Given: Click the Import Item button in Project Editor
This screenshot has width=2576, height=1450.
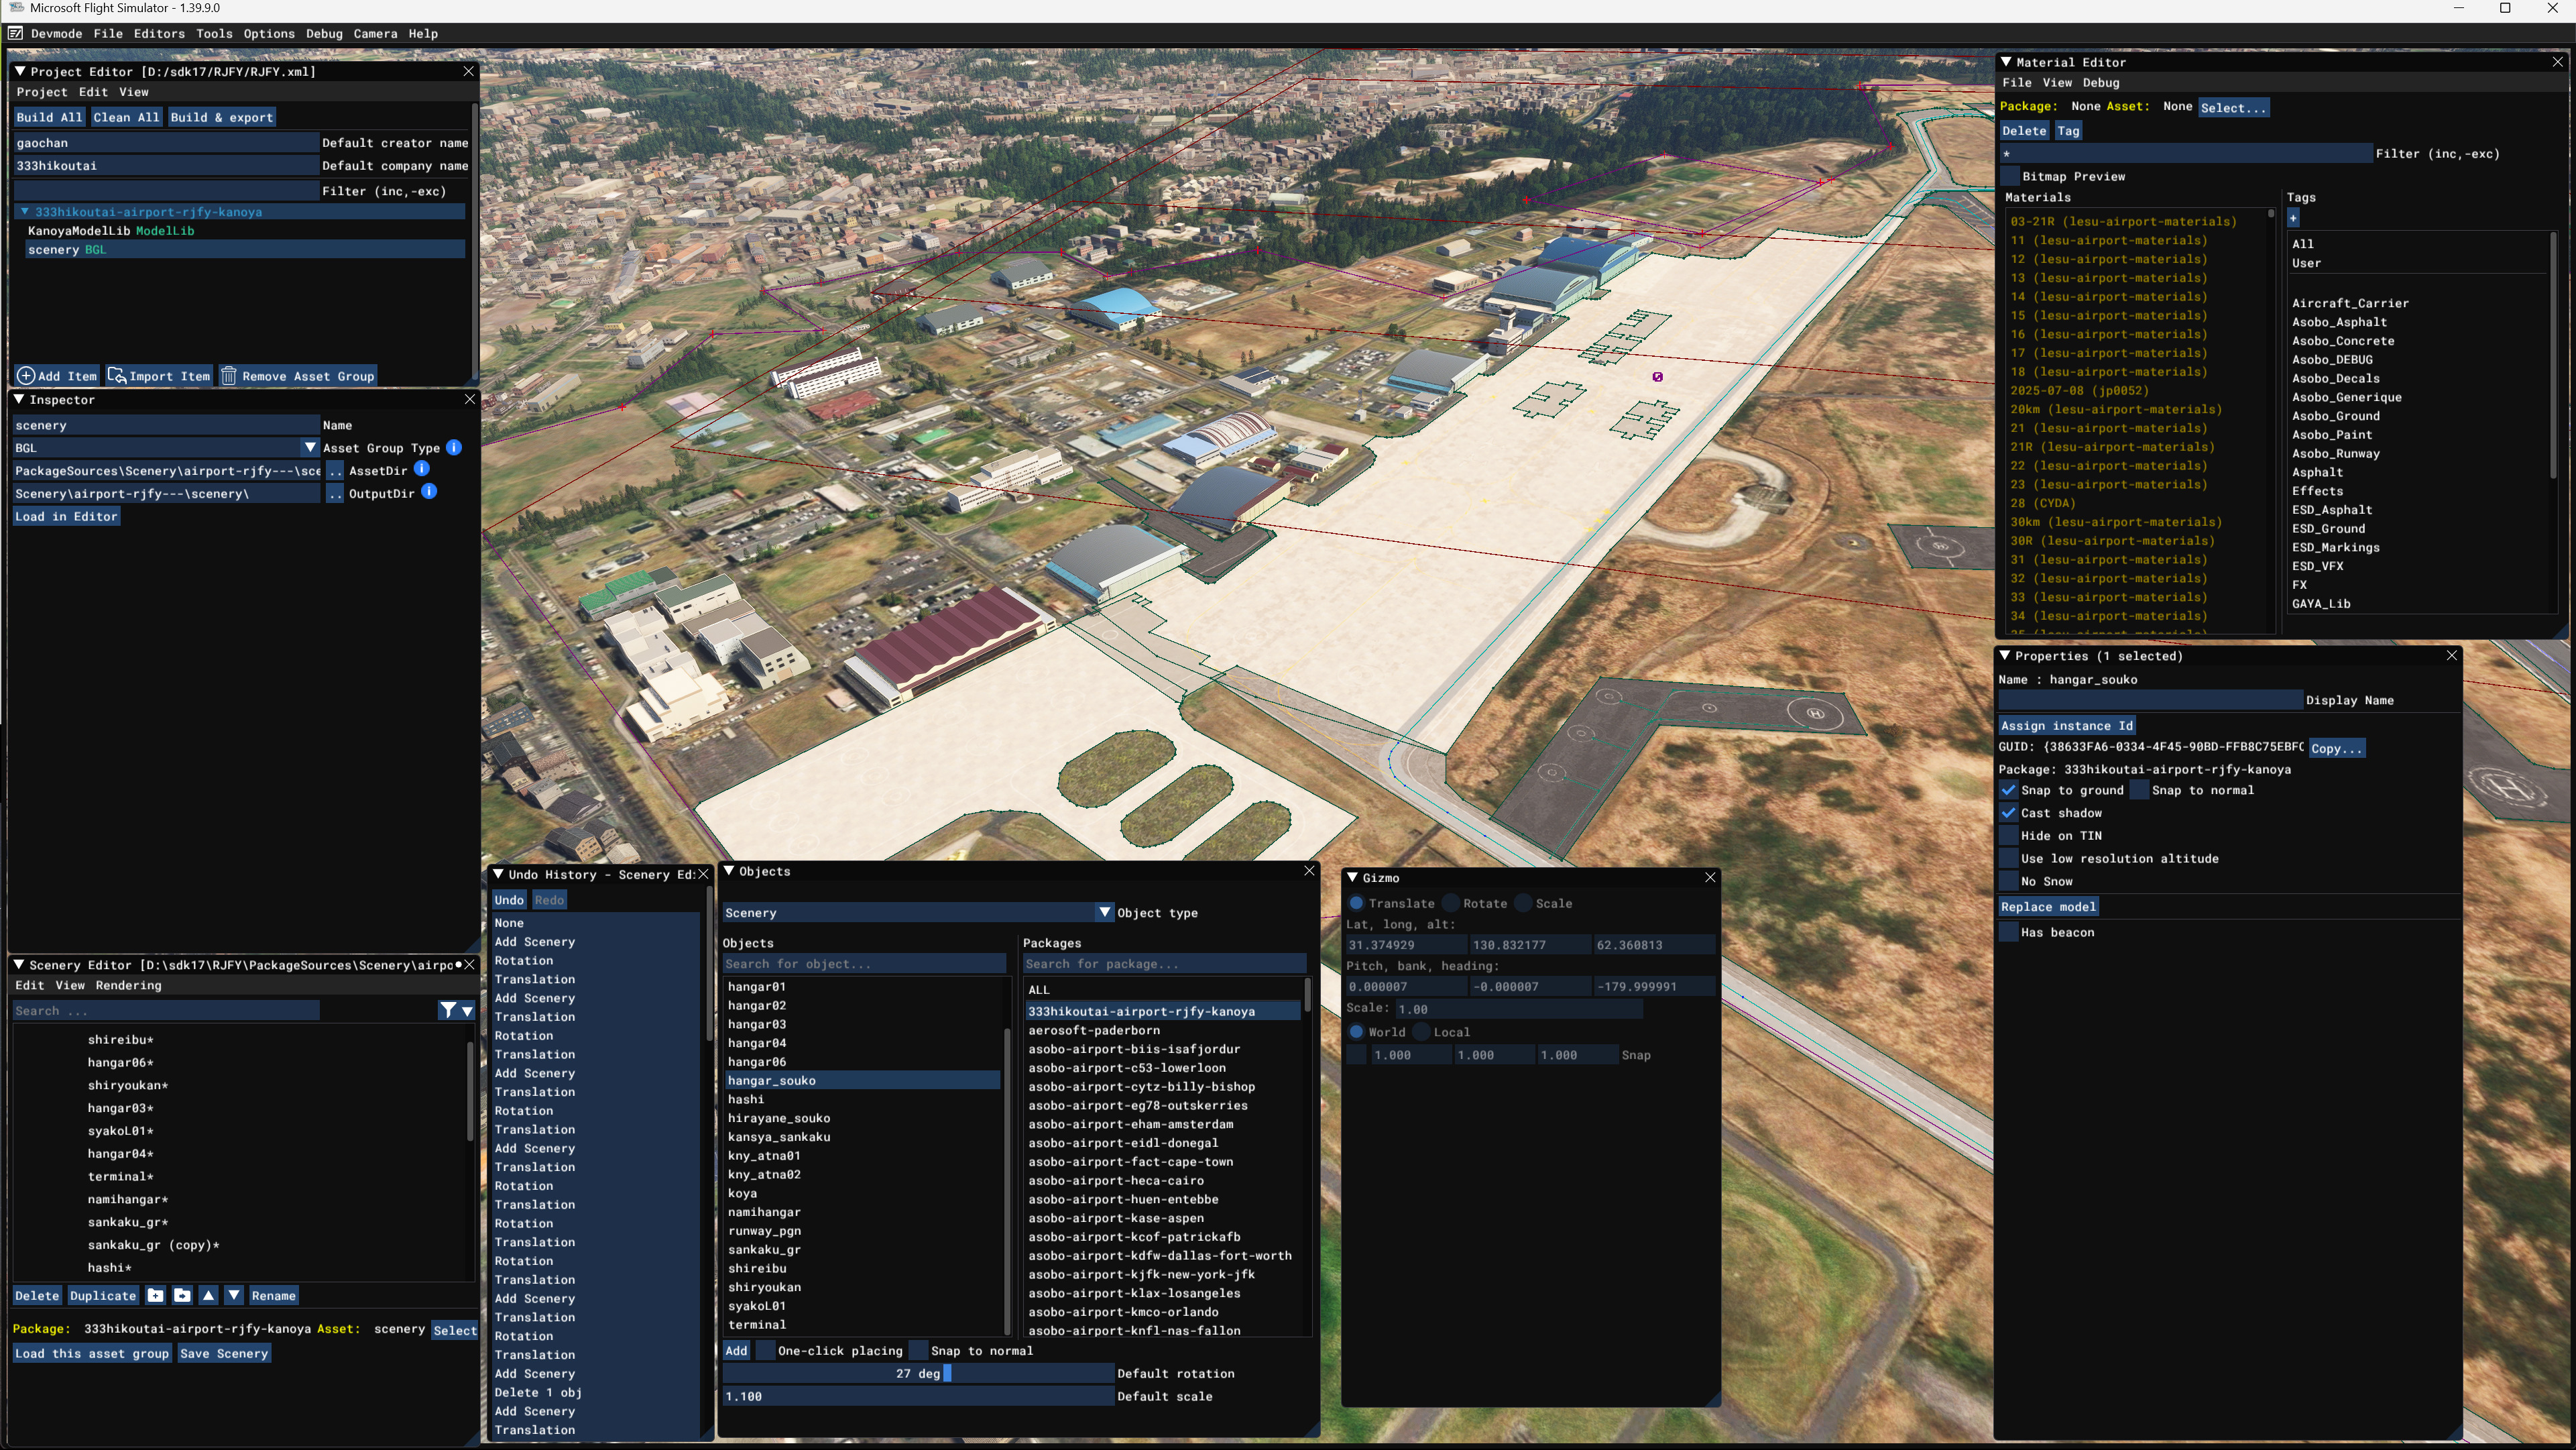Looking at the screenshot, I should pyautogui.click(x=160, y=376).
